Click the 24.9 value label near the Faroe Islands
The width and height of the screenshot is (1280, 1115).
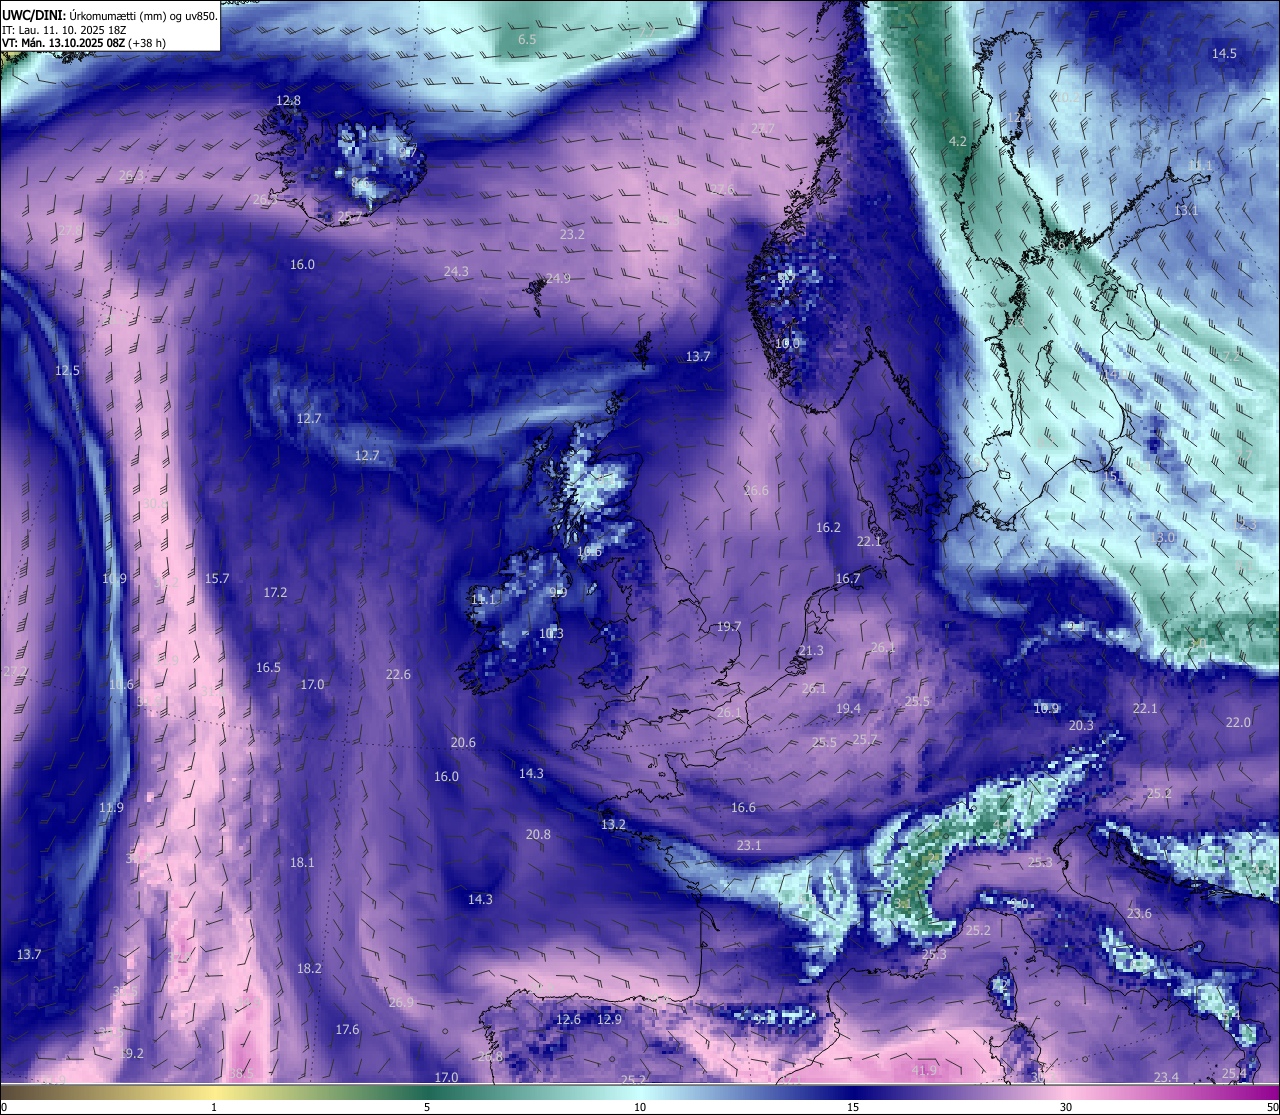pos(558,278)
